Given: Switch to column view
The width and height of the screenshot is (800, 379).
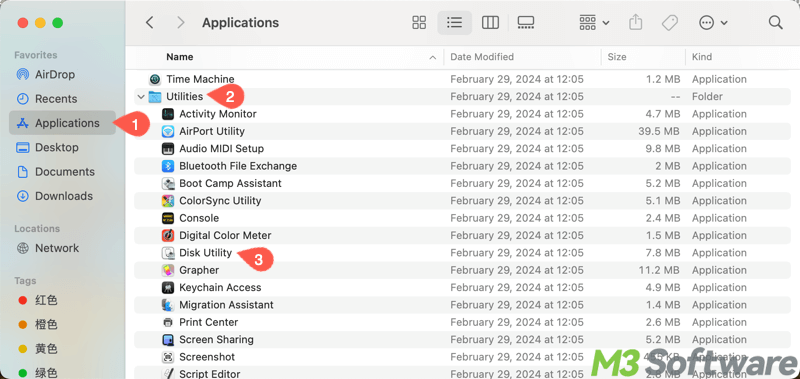Looking at the screenshot, I should [490, 22].
